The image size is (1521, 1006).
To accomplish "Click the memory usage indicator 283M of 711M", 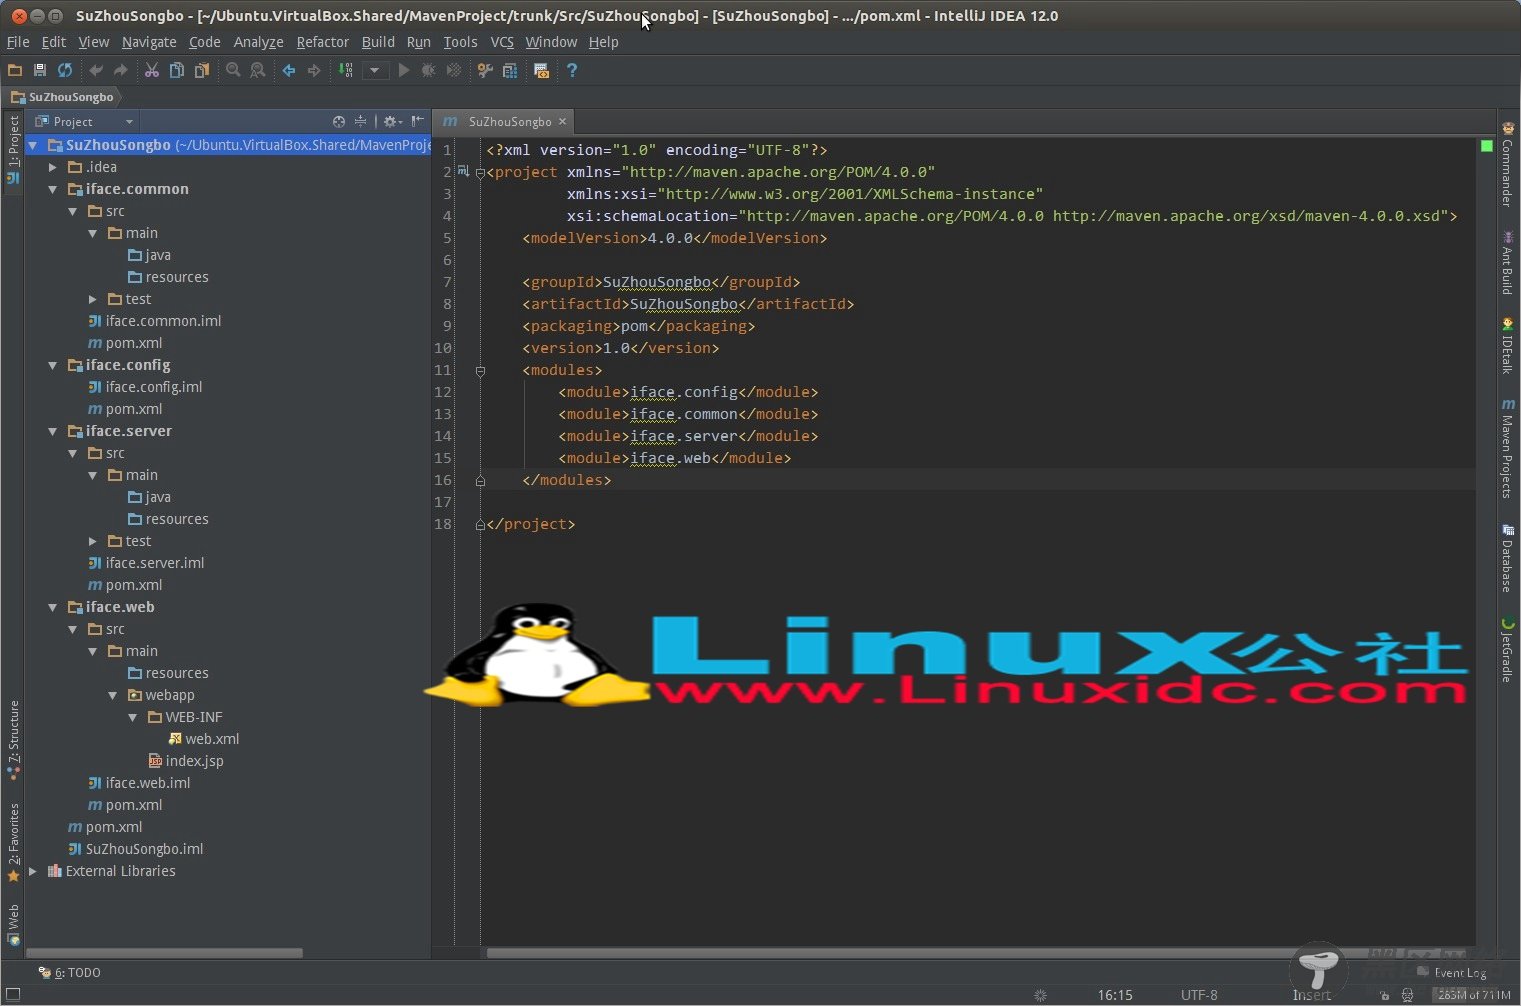I will tap(1473, 995).
